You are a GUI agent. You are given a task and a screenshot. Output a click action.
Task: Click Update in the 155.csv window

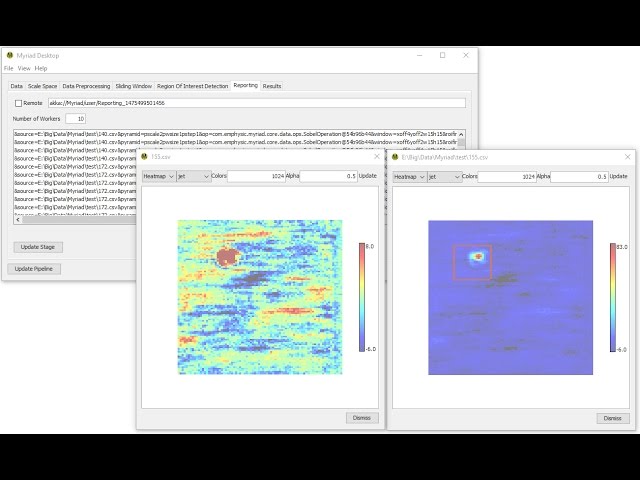[x=368, y=176]
